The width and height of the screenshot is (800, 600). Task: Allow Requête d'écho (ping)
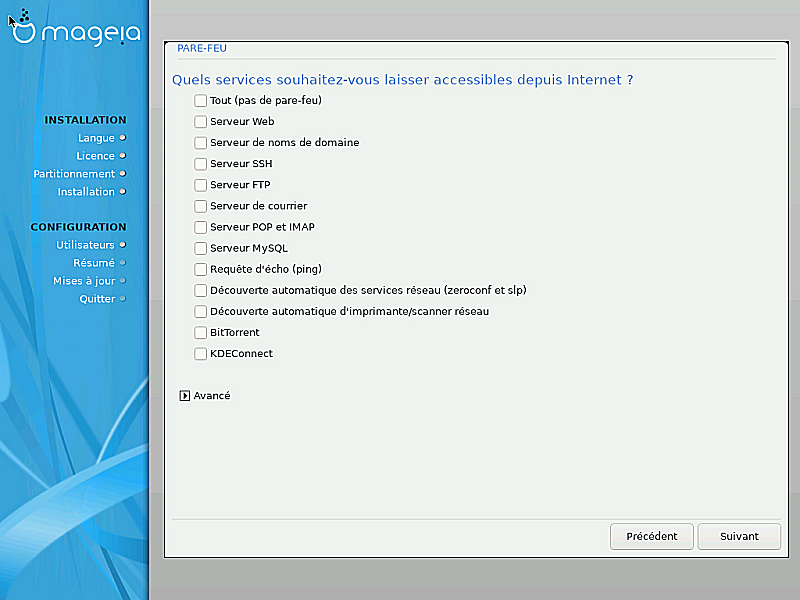201,269
